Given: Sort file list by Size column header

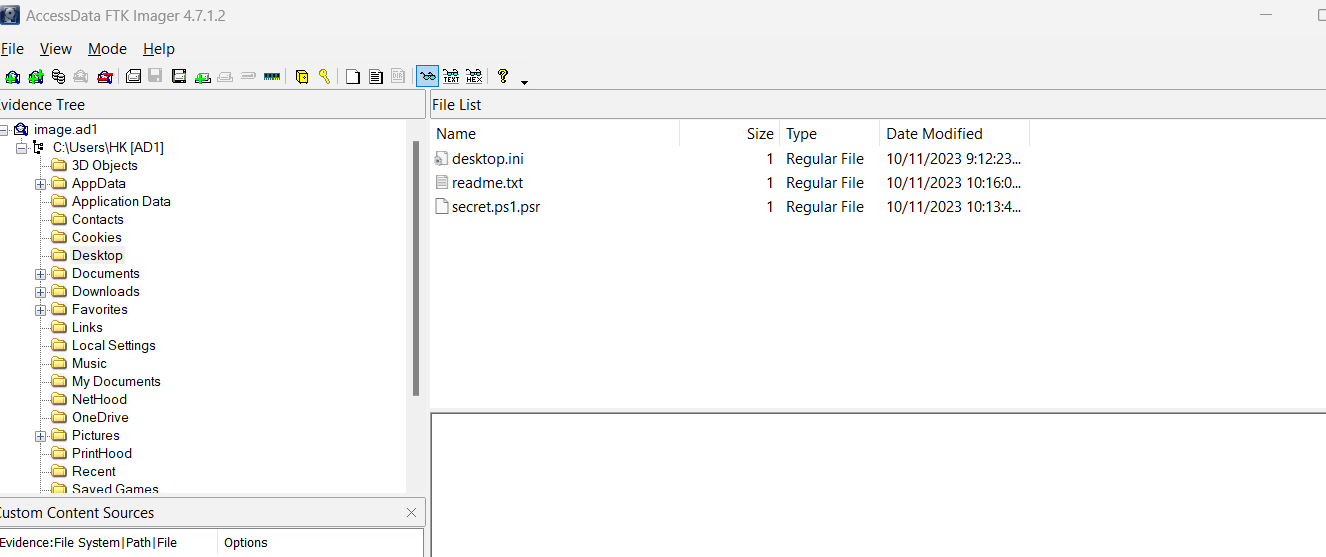Looking at the screenshot, I should [x=730, y=134].
